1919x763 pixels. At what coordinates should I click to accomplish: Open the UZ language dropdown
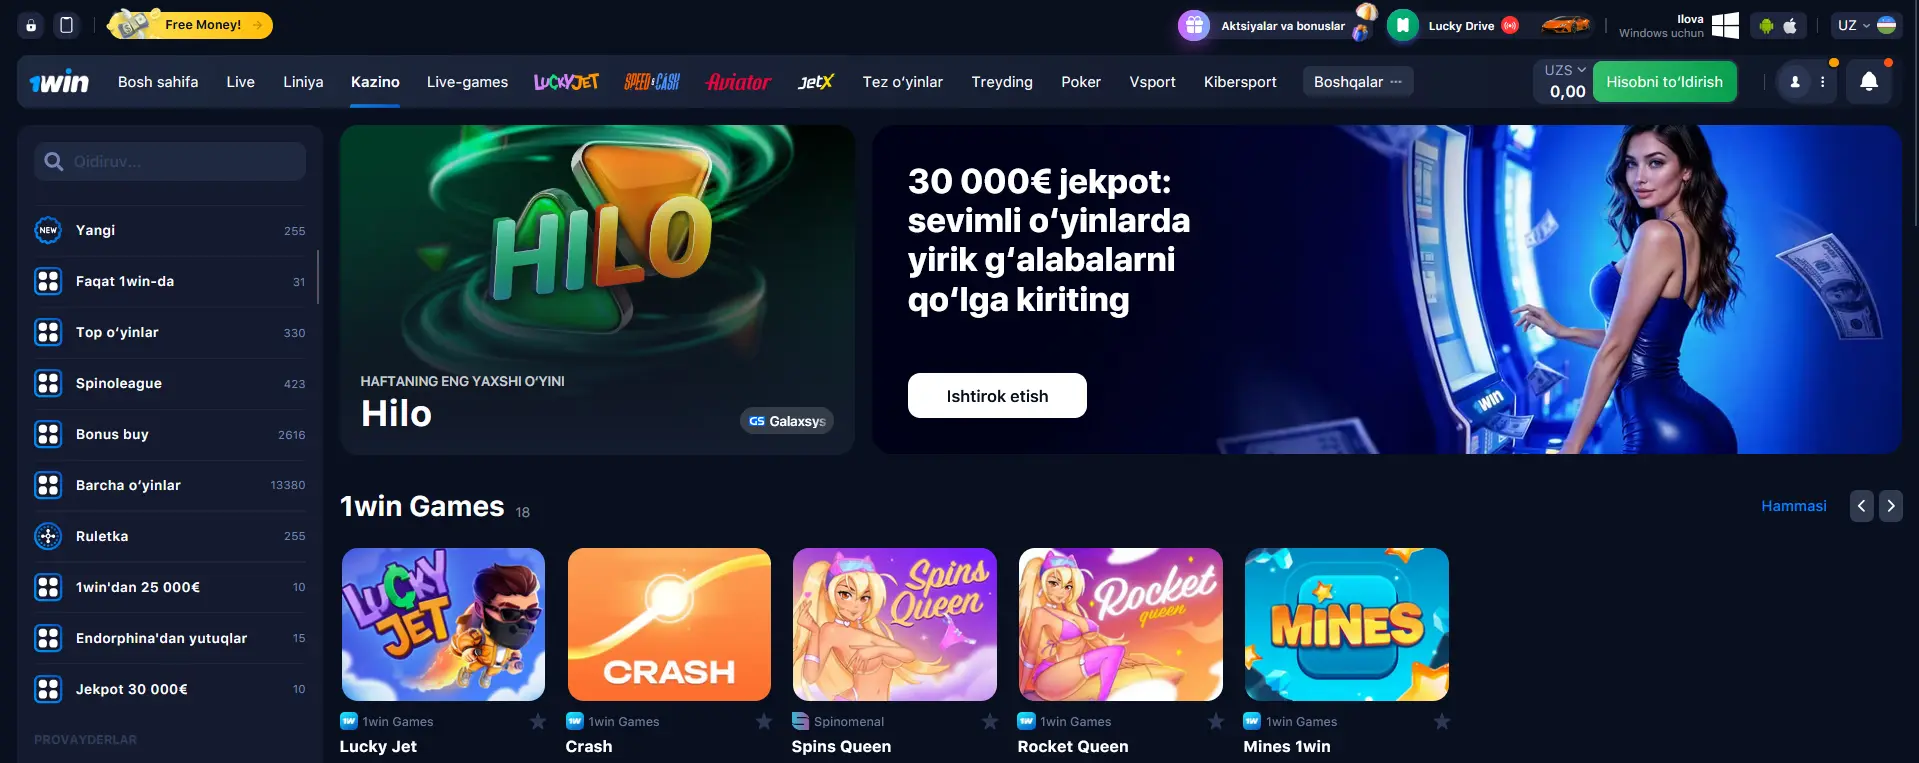1866,26
